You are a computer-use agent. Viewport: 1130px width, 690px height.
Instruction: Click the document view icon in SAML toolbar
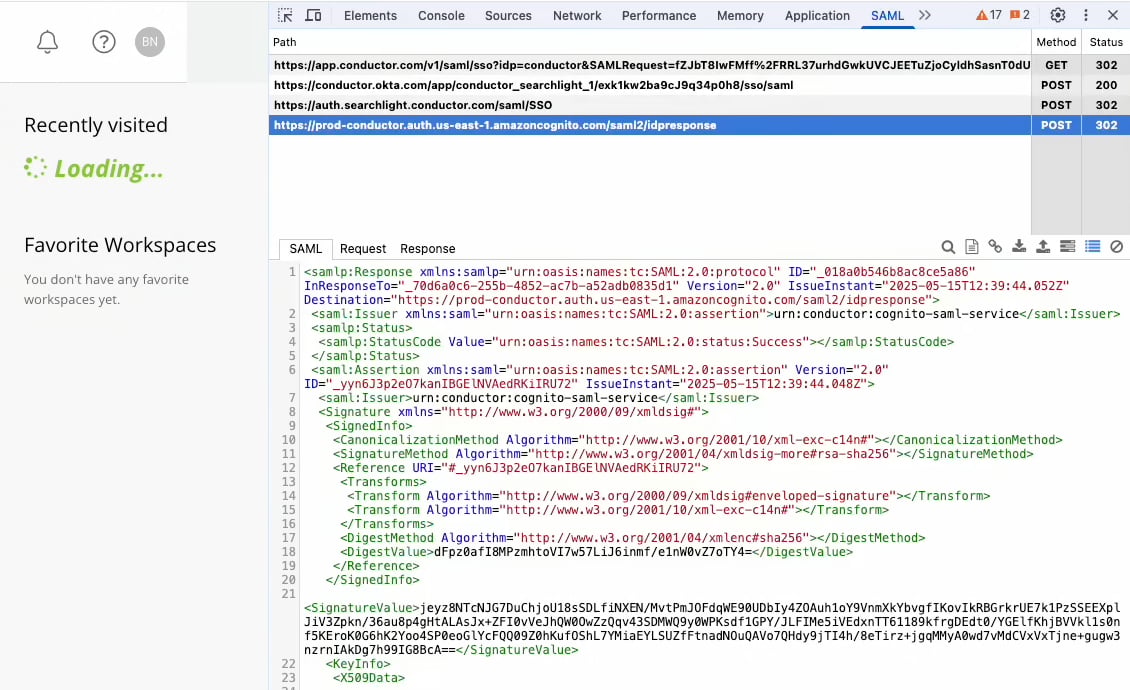coord(971,247)
